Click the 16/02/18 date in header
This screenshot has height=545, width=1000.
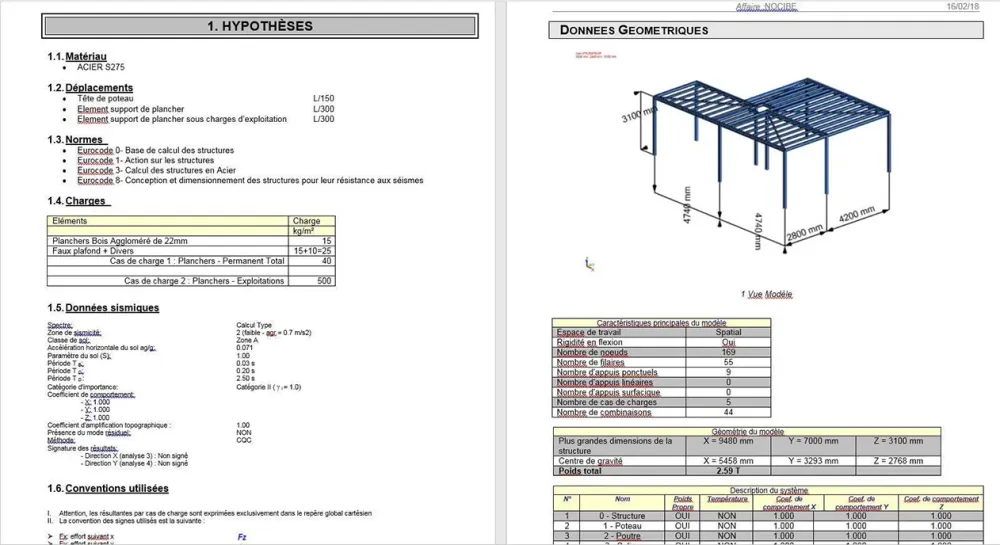(962, 6)
